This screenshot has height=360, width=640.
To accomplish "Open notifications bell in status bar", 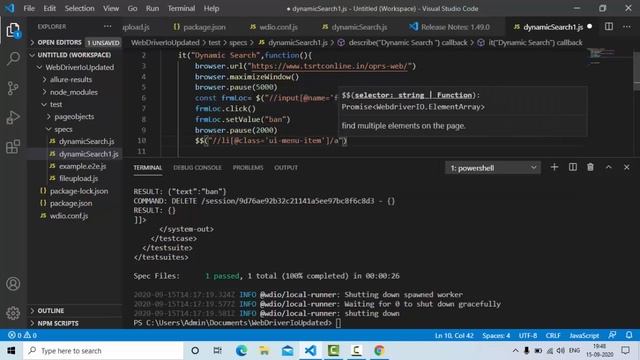I will coord(629,335).
